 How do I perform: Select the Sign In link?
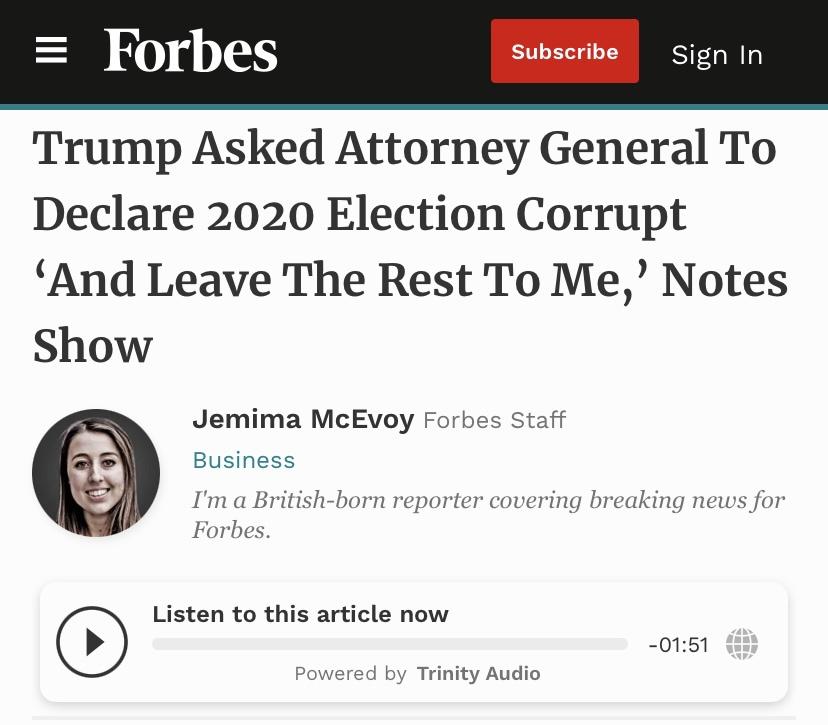click(716, 55)
